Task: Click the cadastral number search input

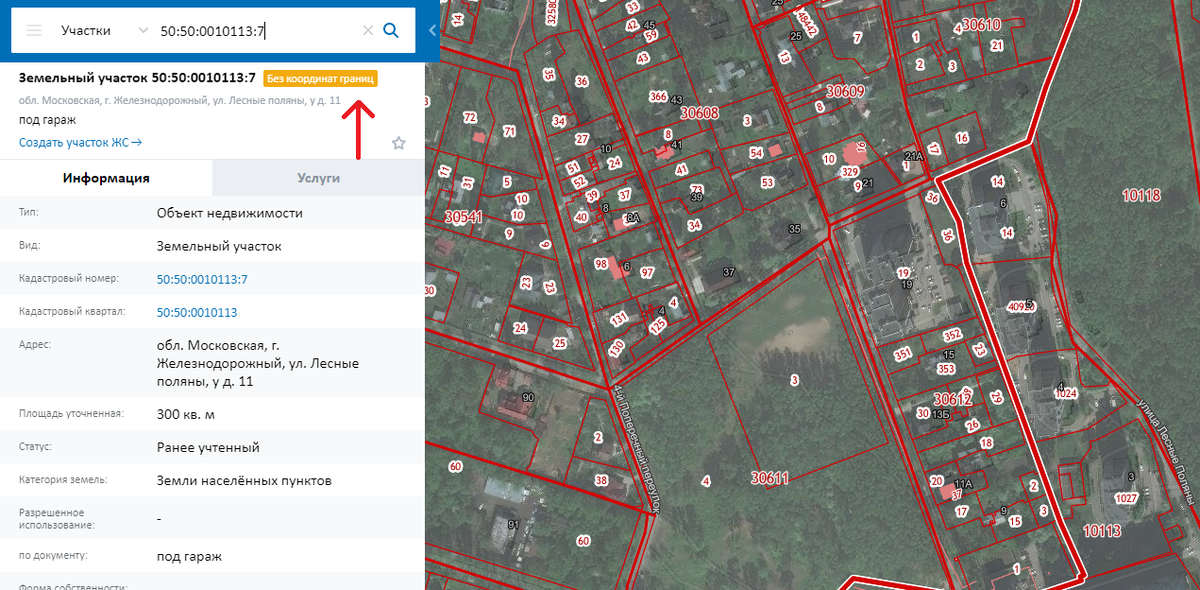Action: [257, 31]
